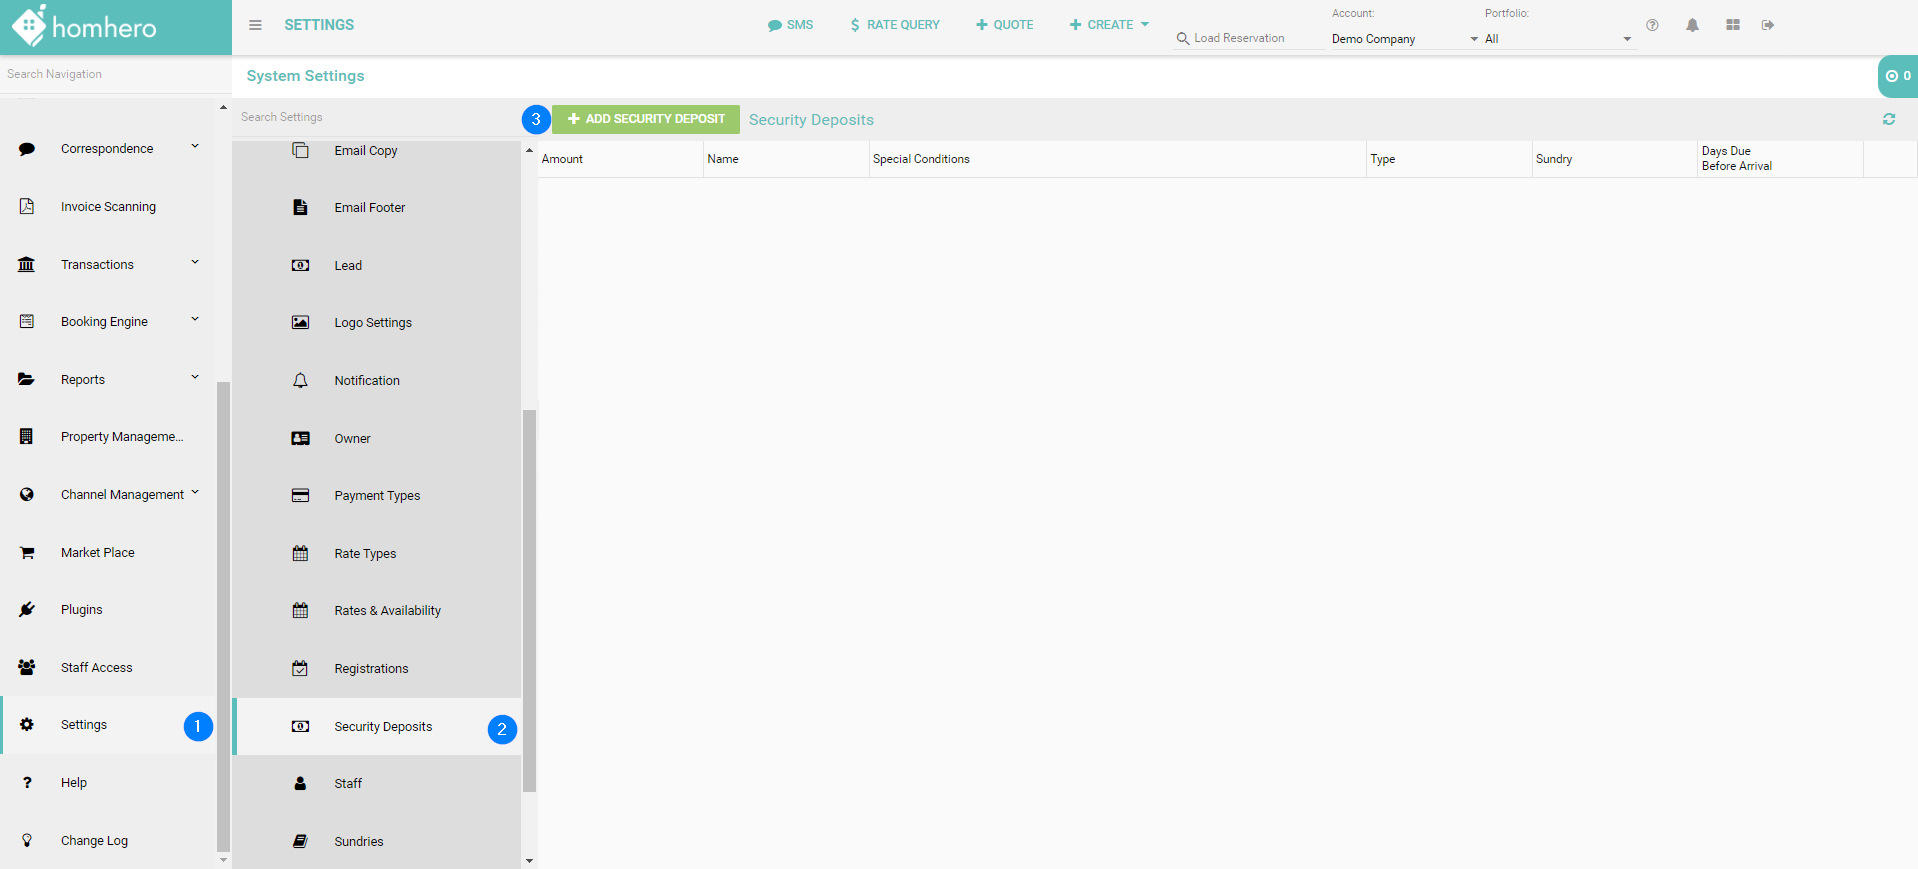Select Payment Types in settings list
The height and width of the screenshot is (869, 1918).
pos(377,496)
